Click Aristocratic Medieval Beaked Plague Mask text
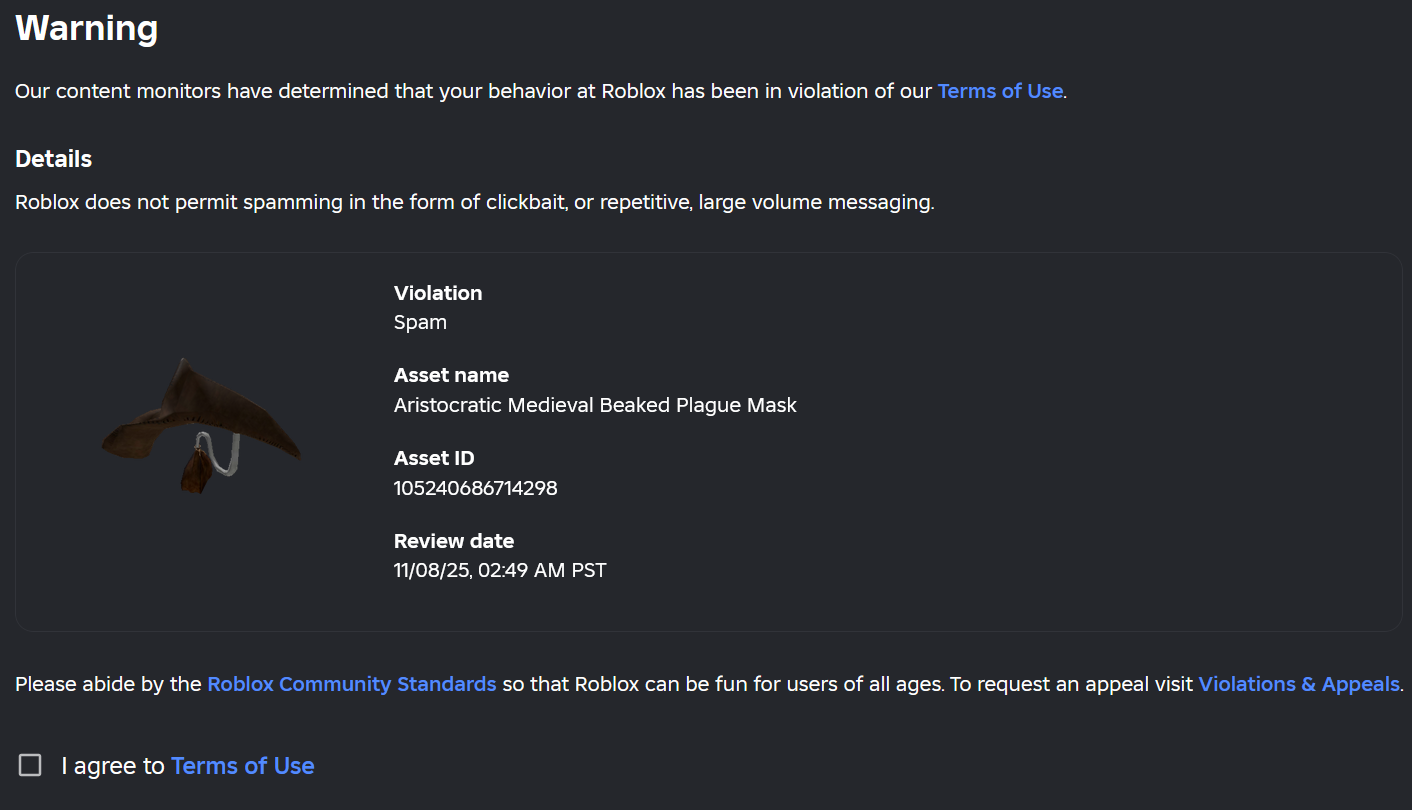Image resolution: width=1412 pixels, height=810 pixels. click(595, 405)
